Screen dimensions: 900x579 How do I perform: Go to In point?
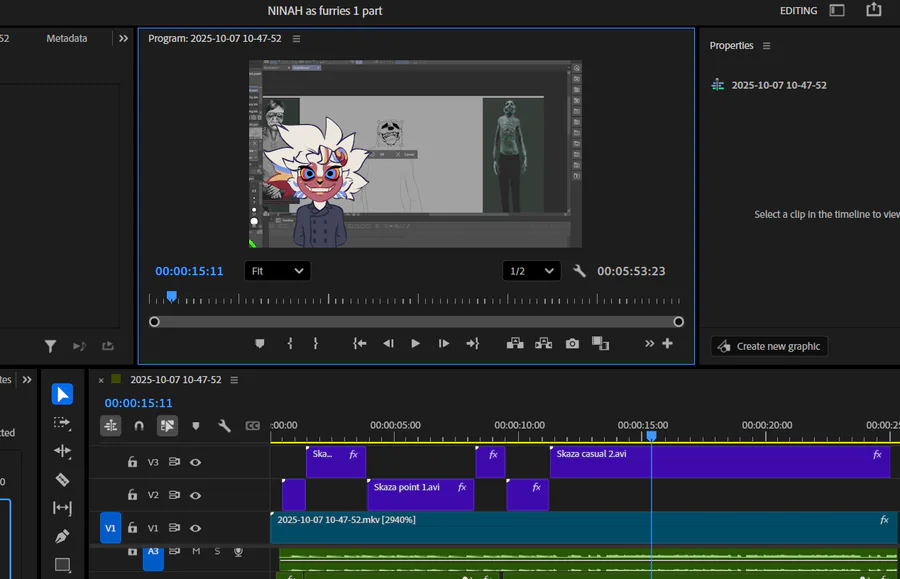click(x=360, y=344)
